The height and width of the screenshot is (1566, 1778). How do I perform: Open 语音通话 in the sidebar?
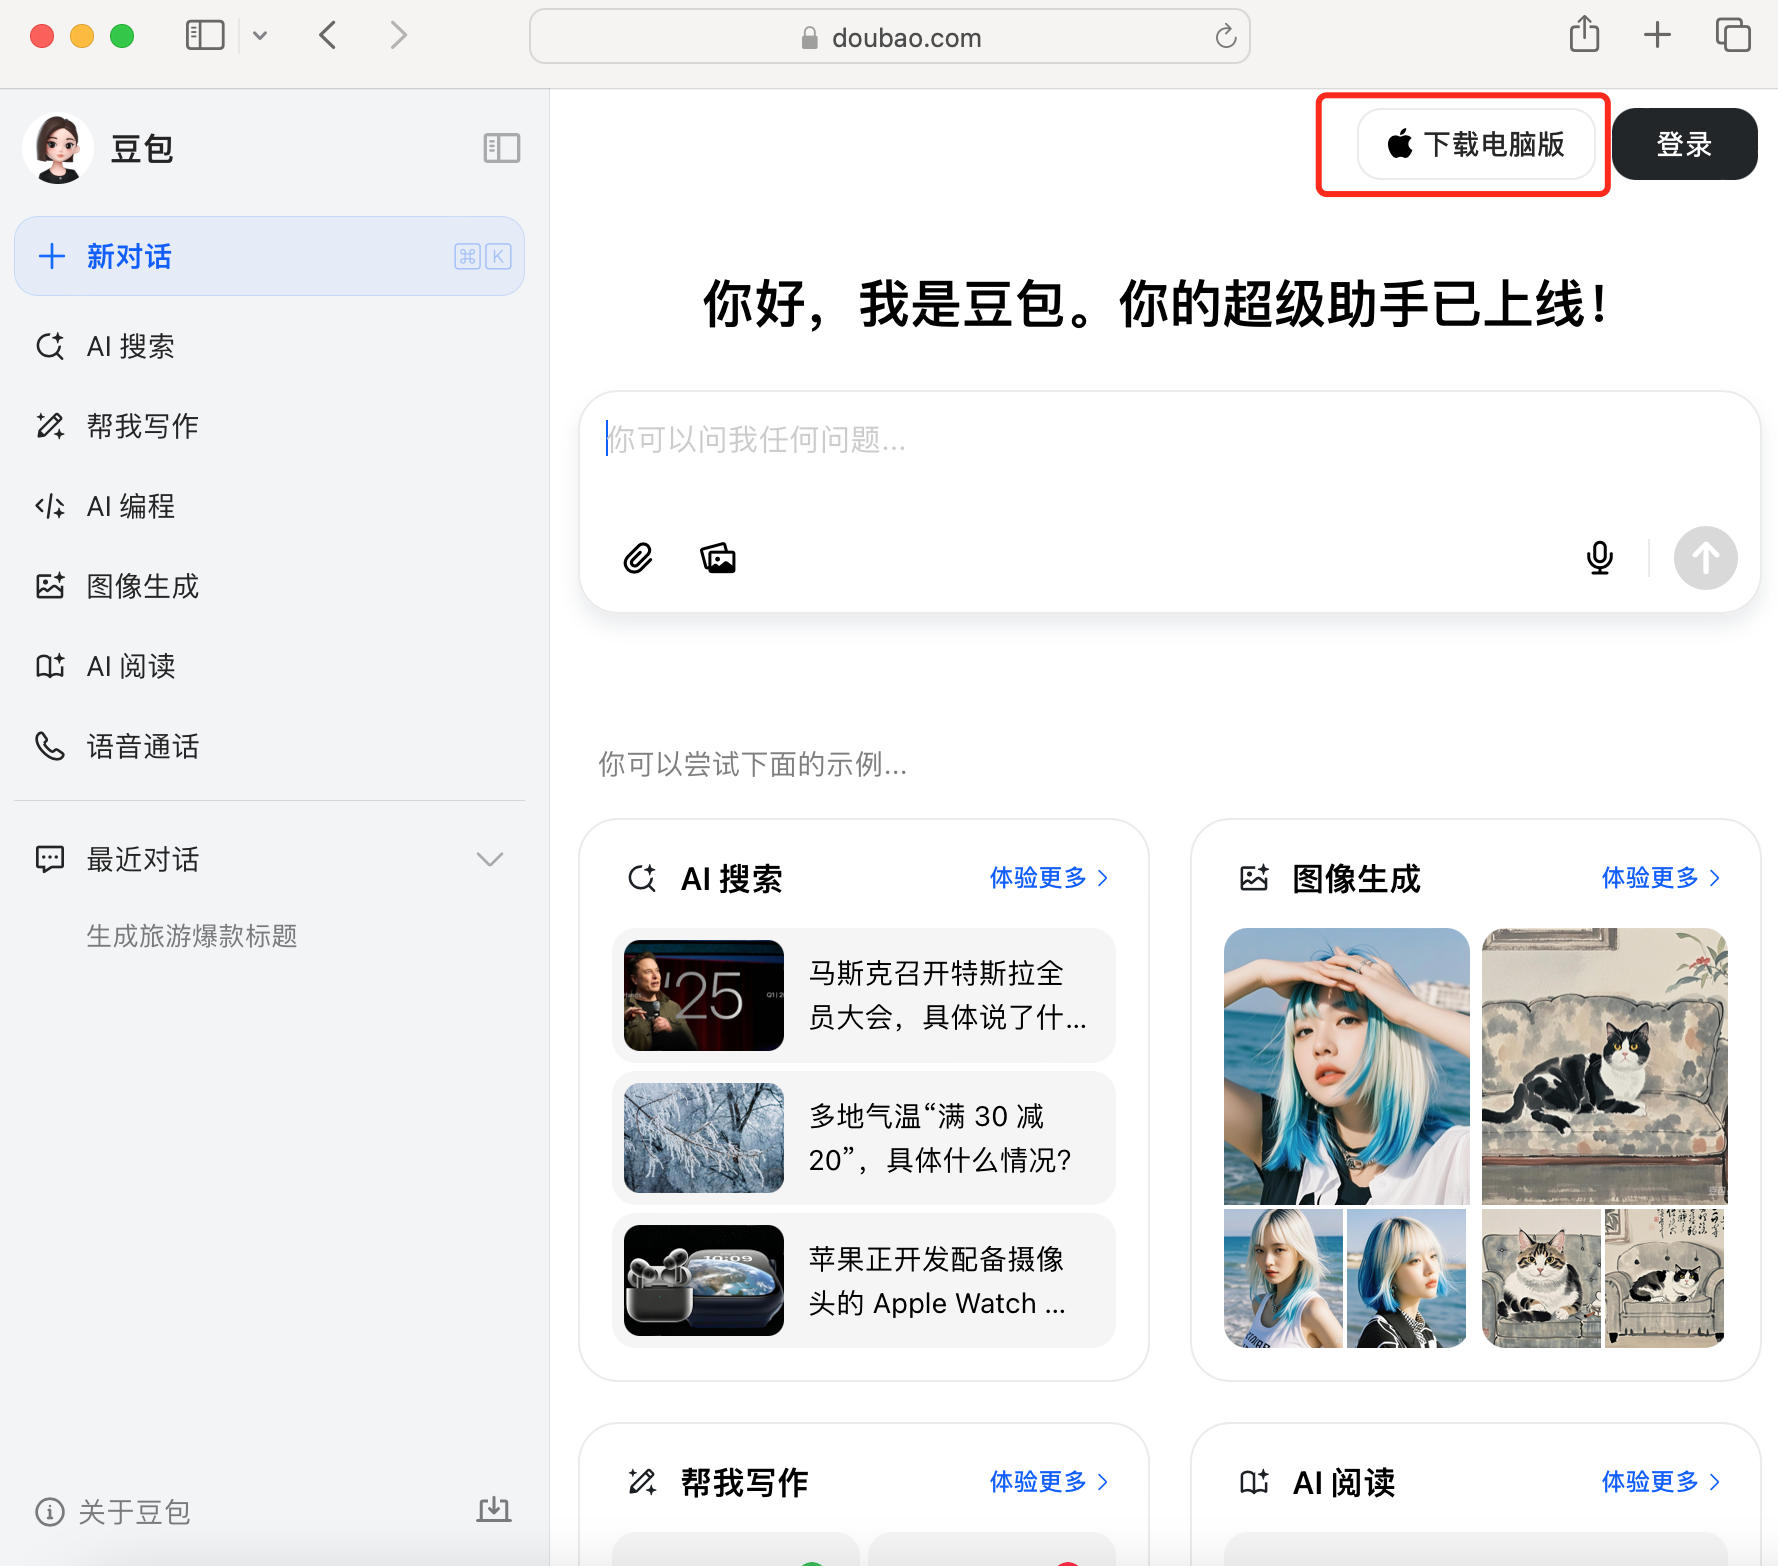[269, 746]
